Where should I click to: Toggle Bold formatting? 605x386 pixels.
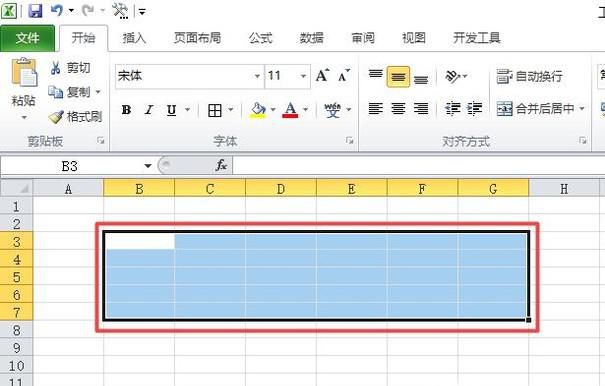click(126, 110)
